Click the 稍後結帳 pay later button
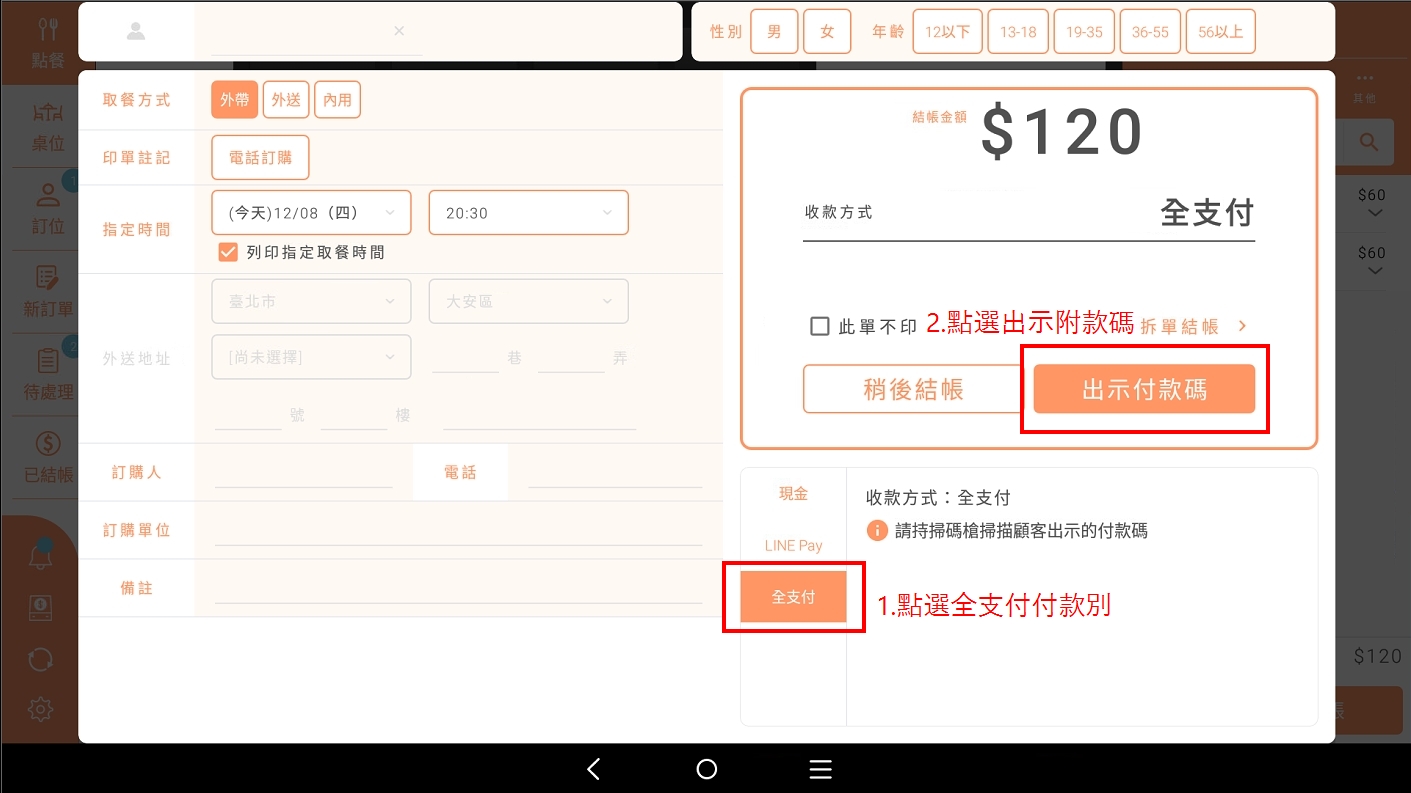Viewport: 1411px width, 793px height. [913, 389]
